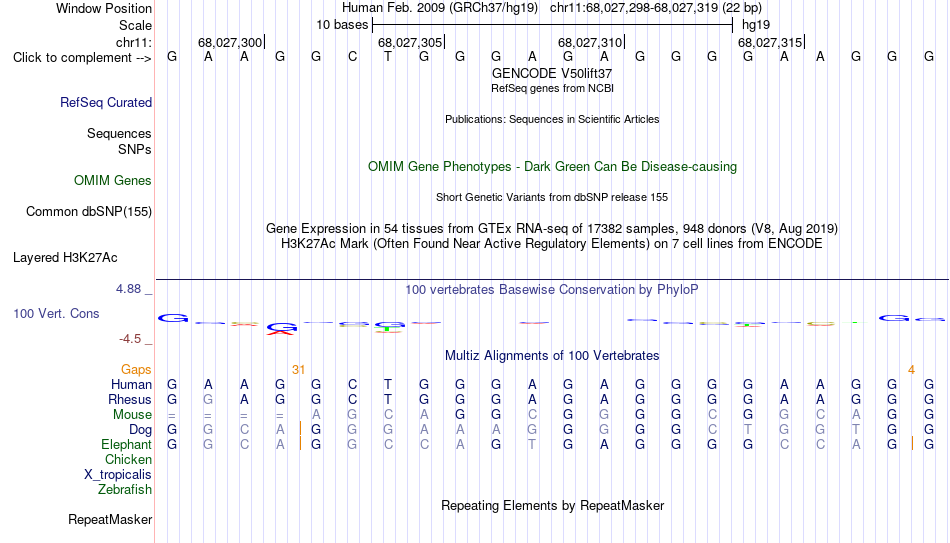Click the C base in the sequence ruler row
Screen dimensions: 950x543
point(352,57)
